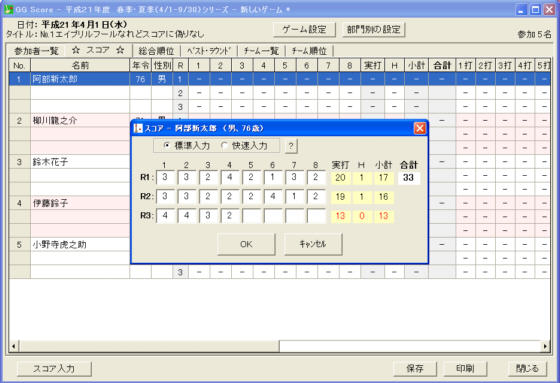Click the R3 実打 value 13 in red
This screenshot has height=383, width=560.
(x=340, y=216)
